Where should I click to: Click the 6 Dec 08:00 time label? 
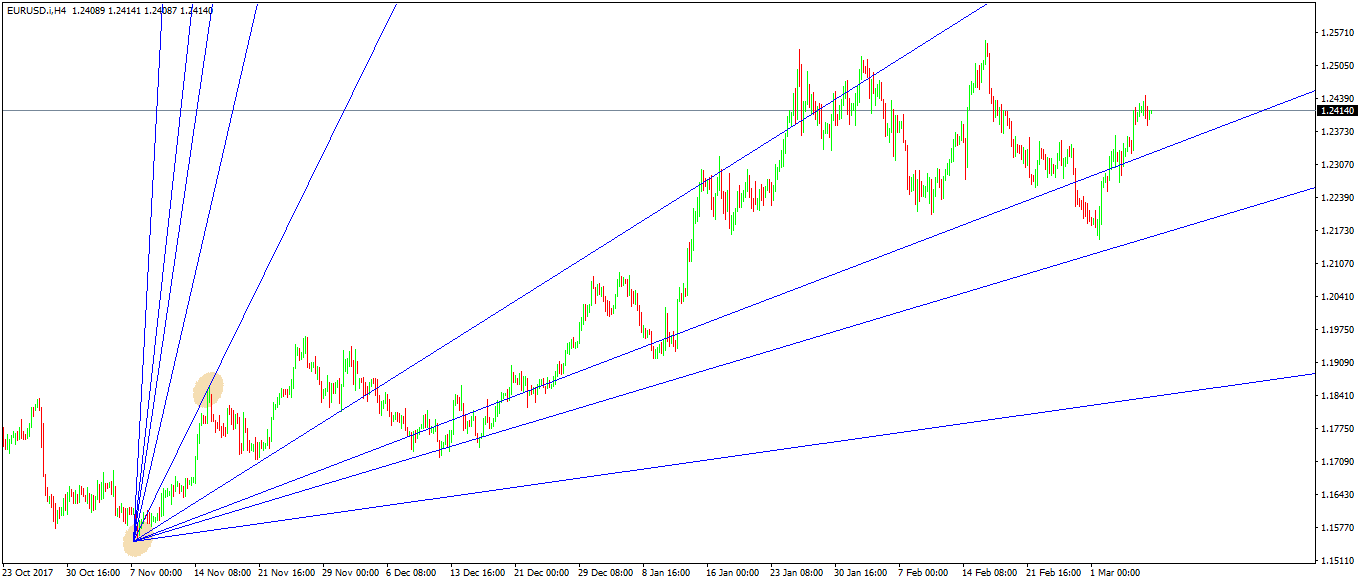(x=412, y=574)
